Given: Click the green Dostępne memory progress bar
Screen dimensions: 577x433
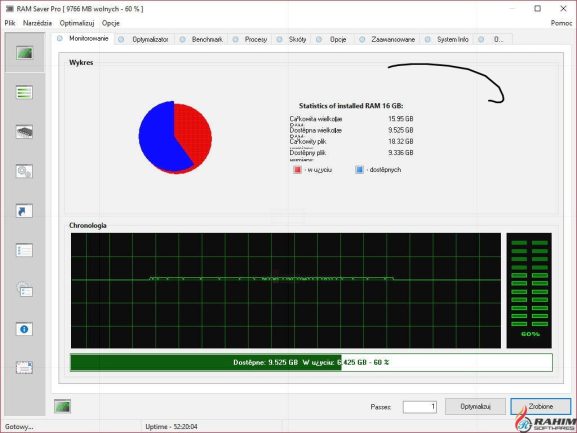Looking at the screenshot, I should click(x=311, y=362).
